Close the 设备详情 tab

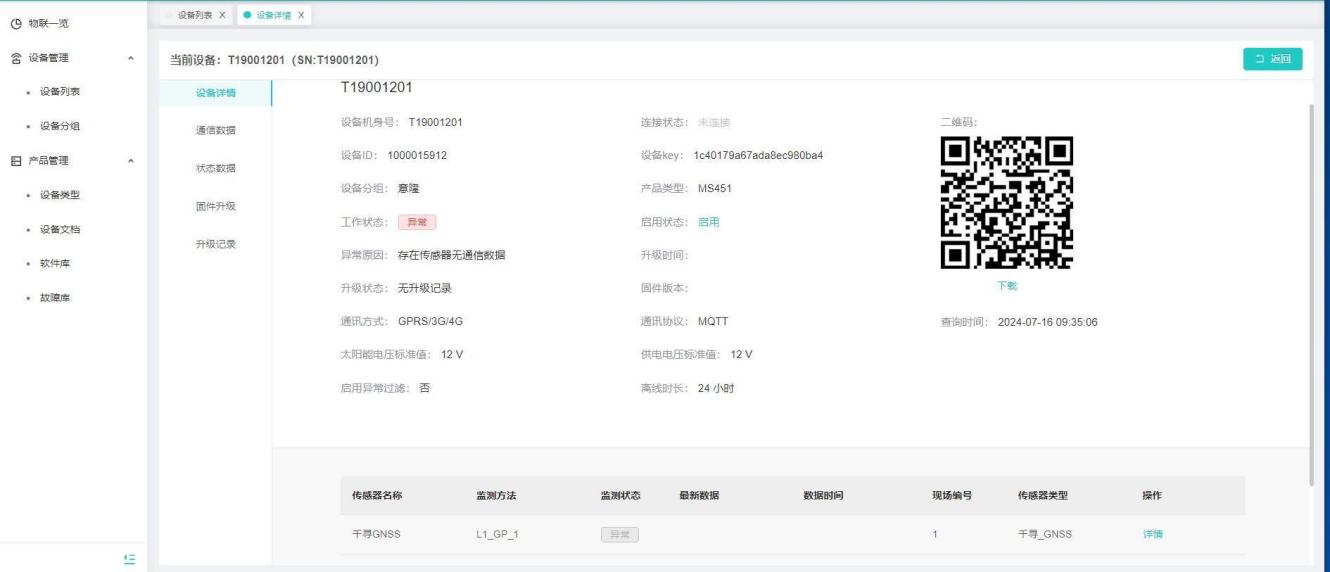coord(300,14)
